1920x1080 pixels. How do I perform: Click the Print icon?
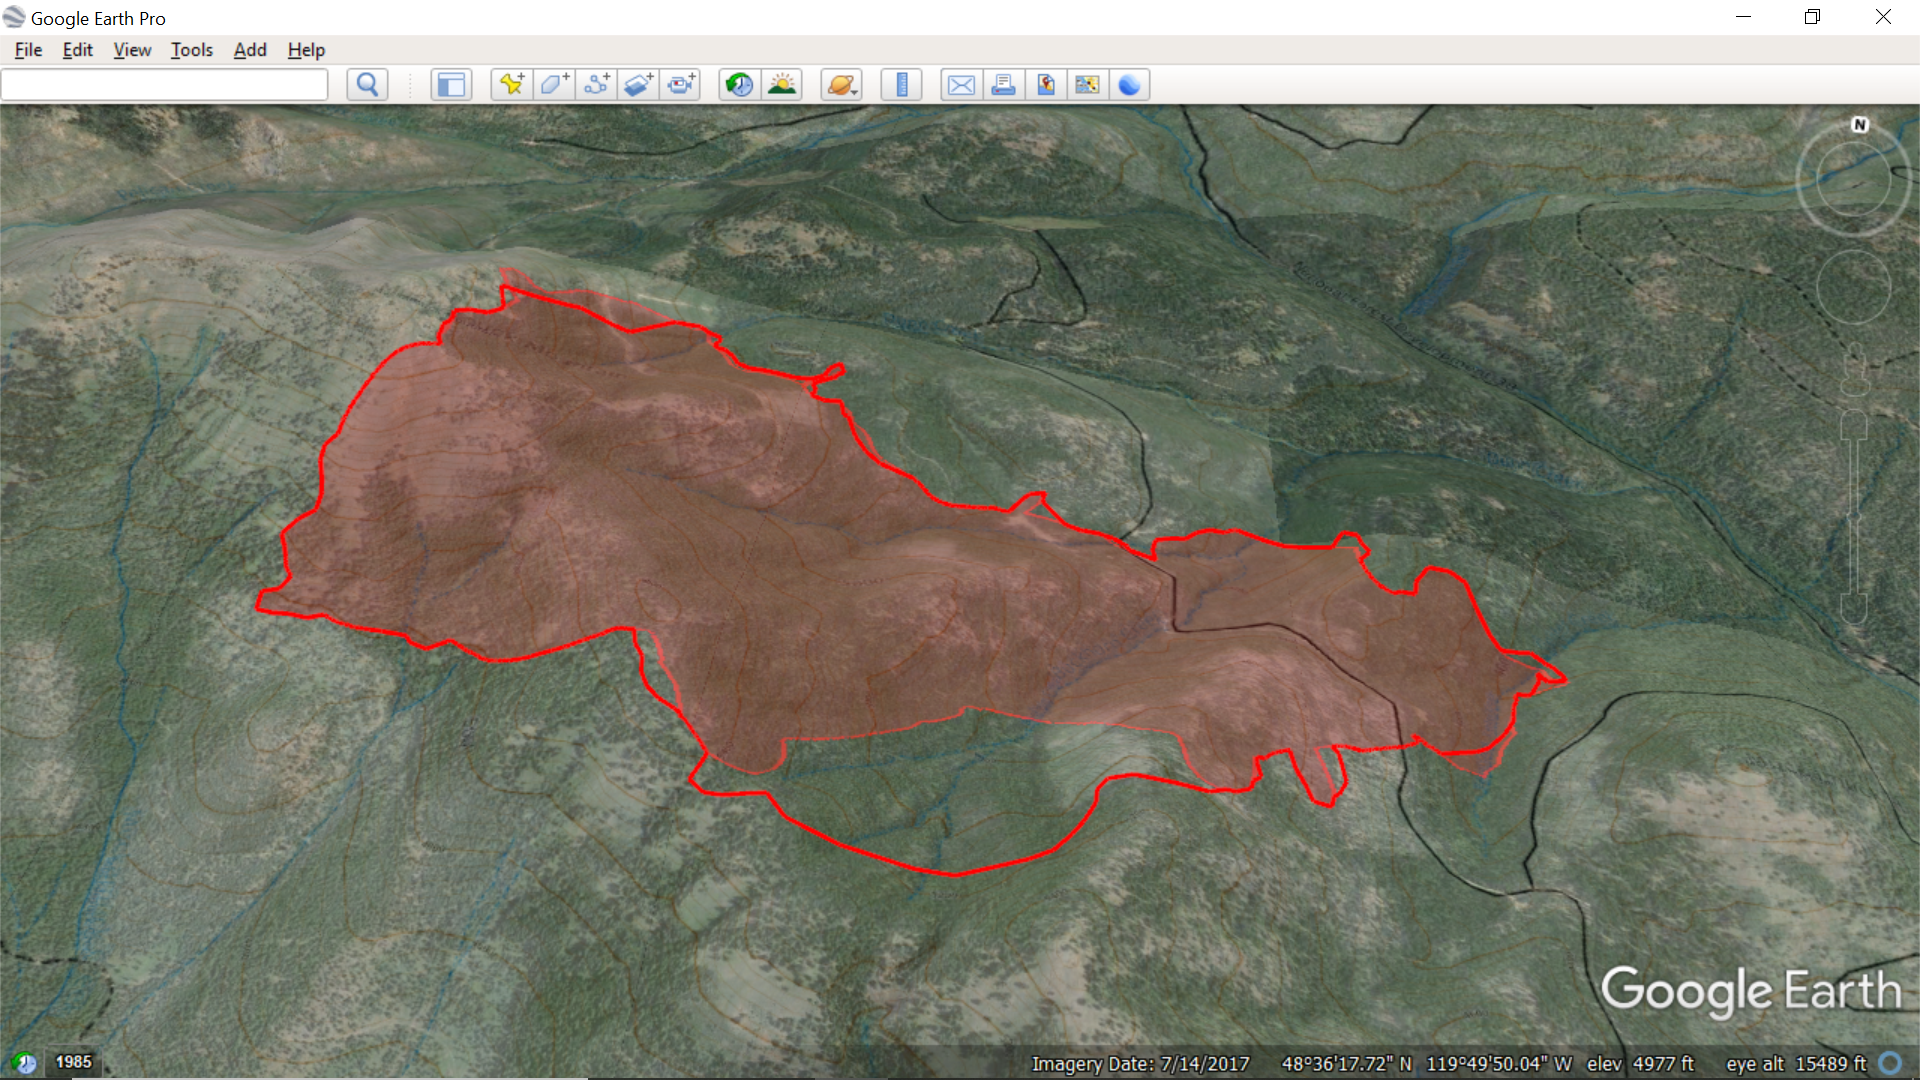1003,85
